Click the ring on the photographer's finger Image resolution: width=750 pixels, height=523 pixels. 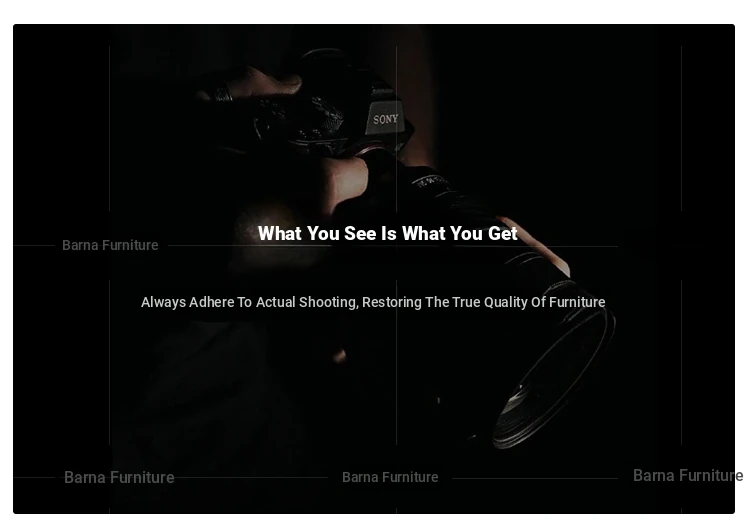click(223, 93)
